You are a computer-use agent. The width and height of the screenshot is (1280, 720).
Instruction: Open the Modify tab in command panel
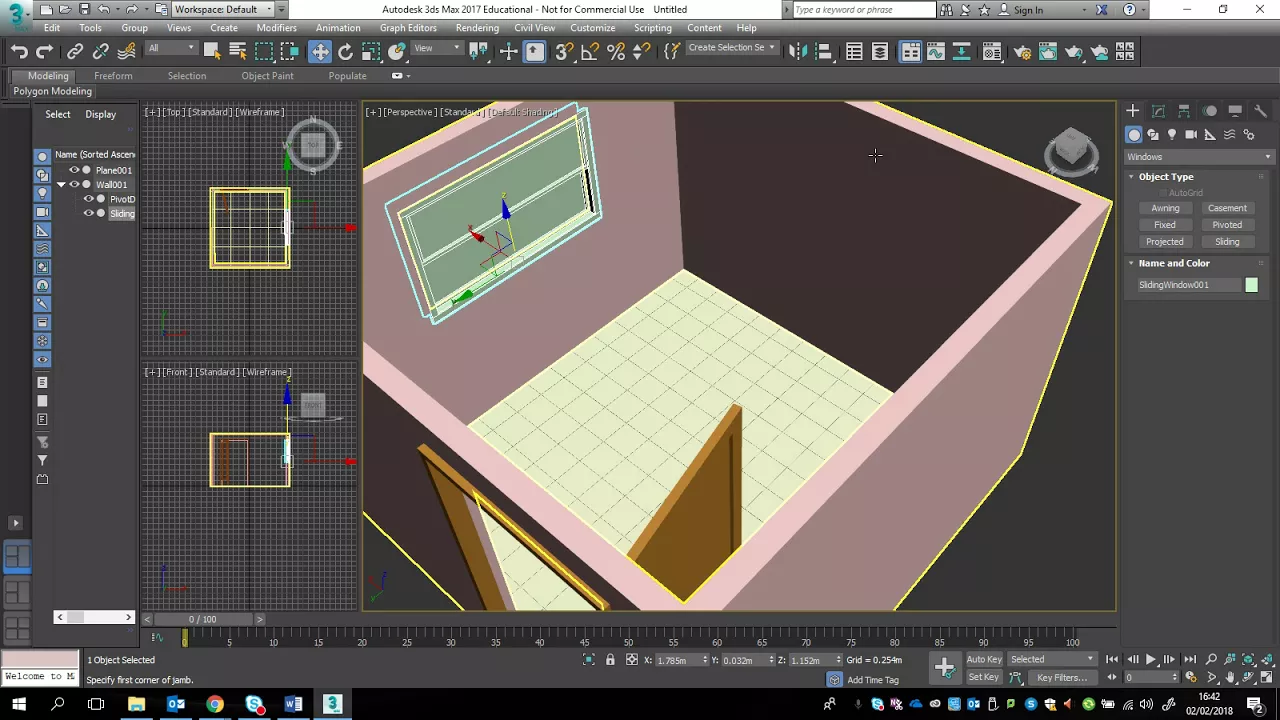(1158, 111)
